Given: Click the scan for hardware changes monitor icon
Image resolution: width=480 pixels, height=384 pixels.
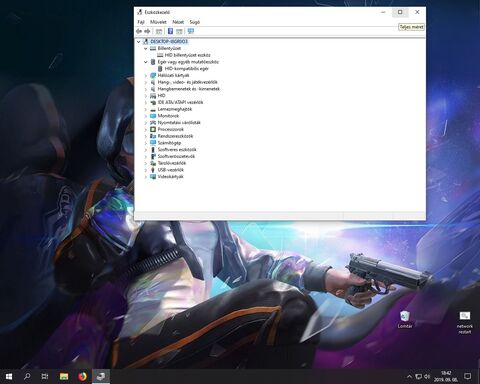Looking at the screenshot, I should pyautogui.click(x=191, y=31).
